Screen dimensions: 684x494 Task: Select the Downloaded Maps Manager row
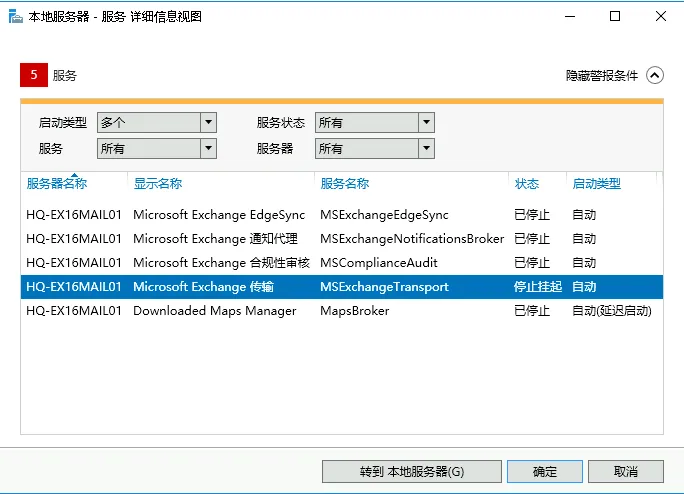(342, 311)
